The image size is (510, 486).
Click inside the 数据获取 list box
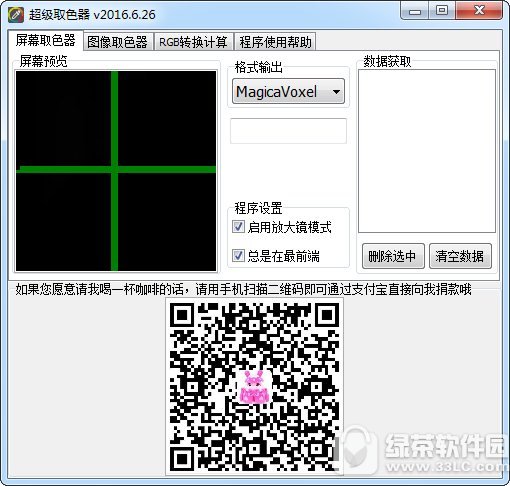point(427,151)
